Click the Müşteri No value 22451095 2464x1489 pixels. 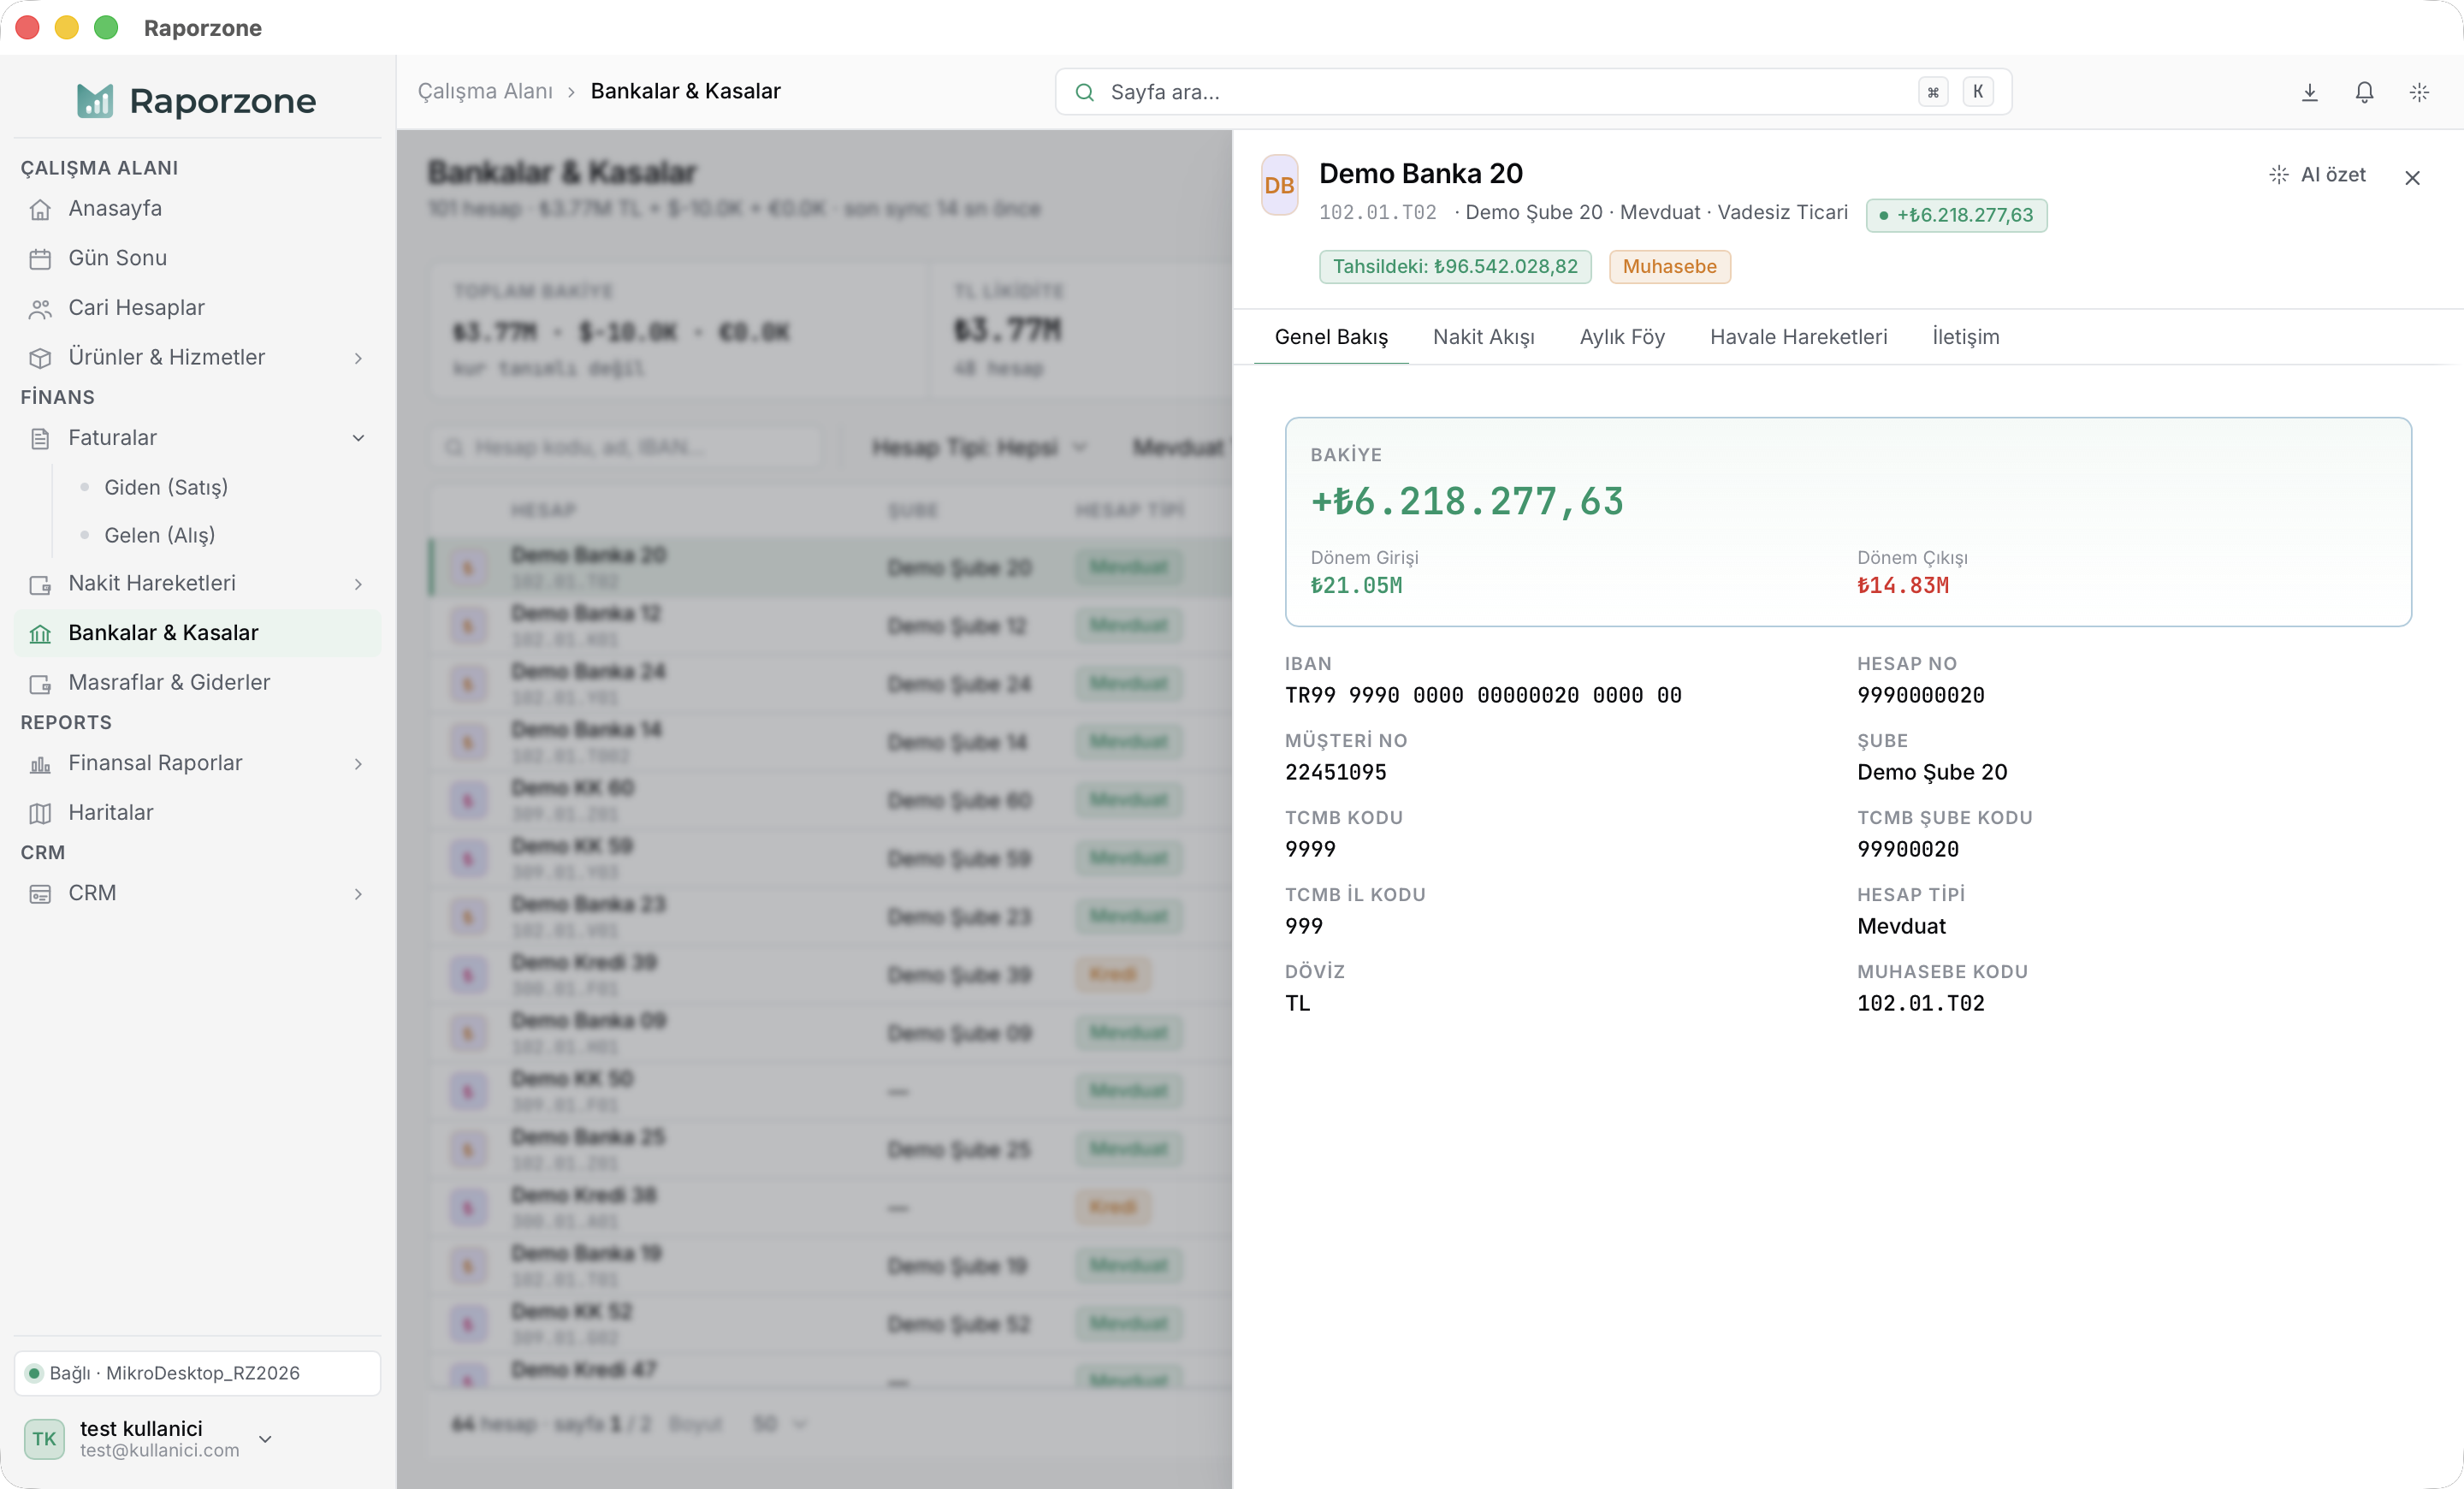(1335, 772)
